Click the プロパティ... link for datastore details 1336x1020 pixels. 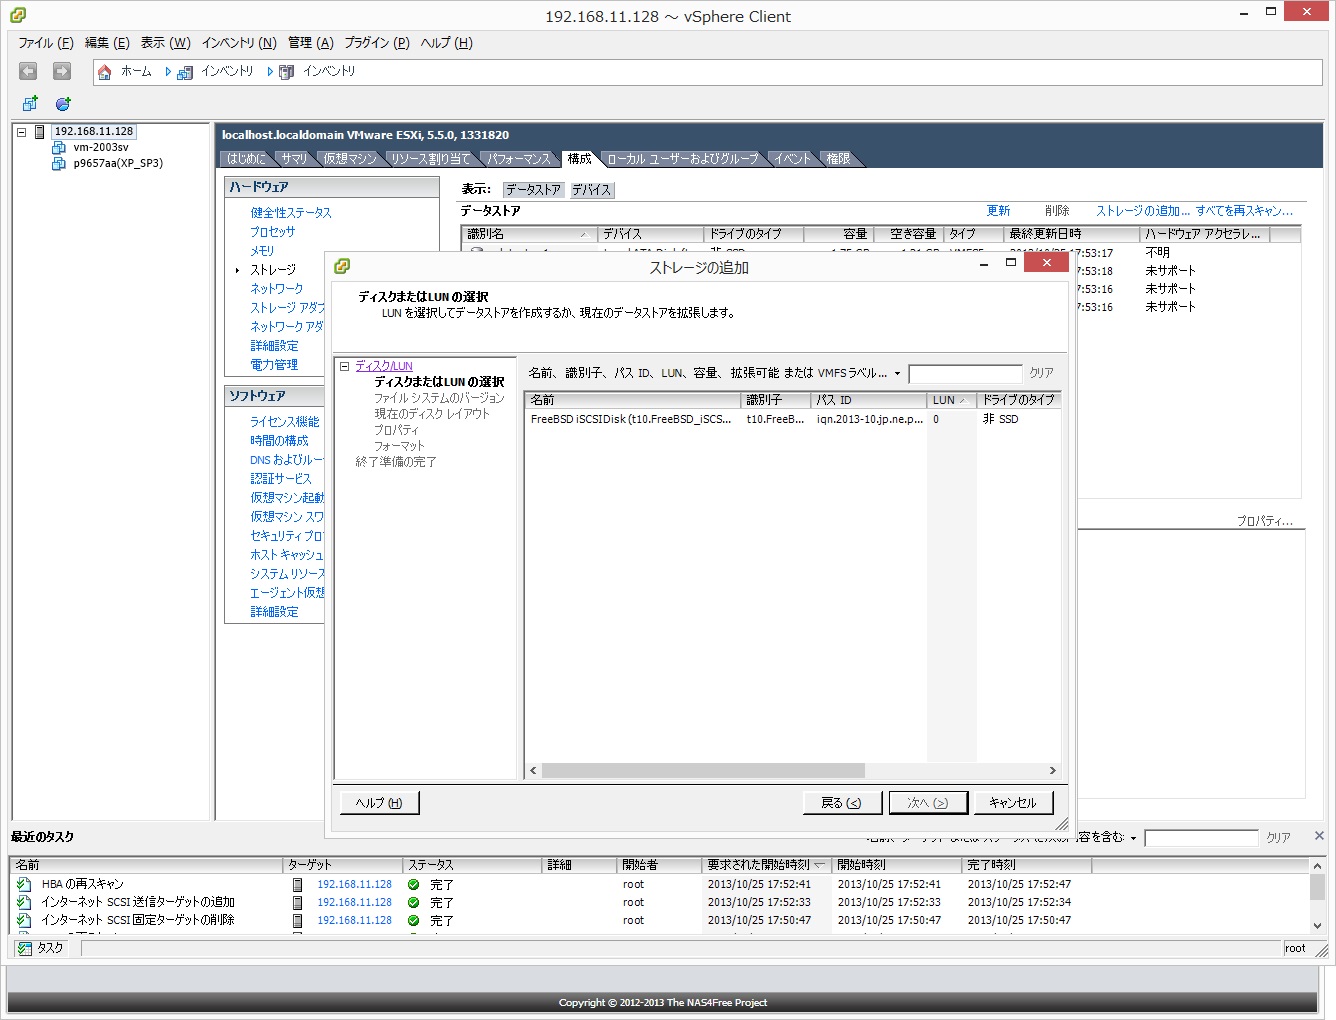tap(1265, 521)
